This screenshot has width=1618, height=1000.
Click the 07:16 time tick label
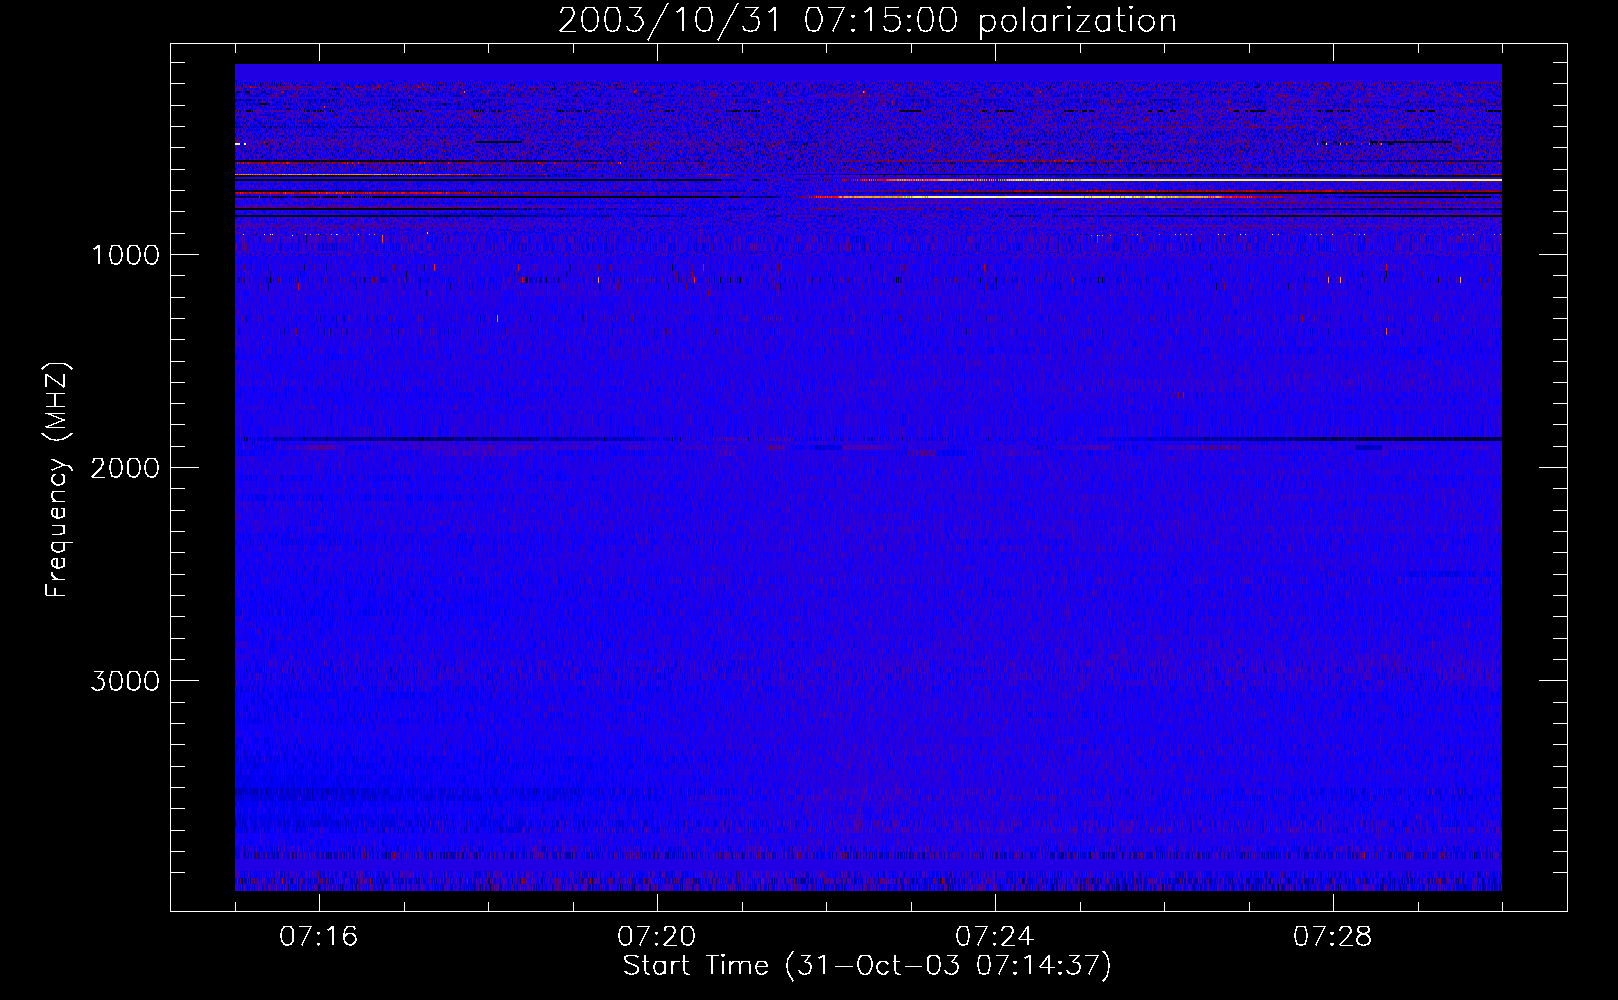(319, 937)
